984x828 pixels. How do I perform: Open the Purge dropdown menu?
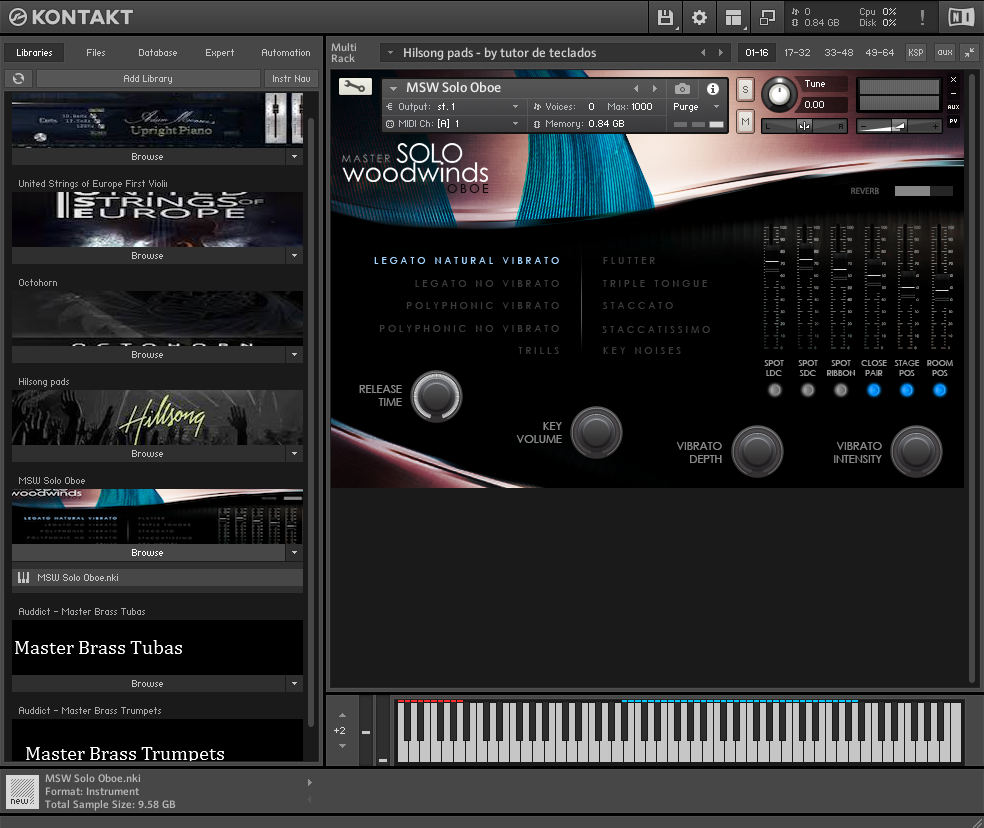click(697, 107)
